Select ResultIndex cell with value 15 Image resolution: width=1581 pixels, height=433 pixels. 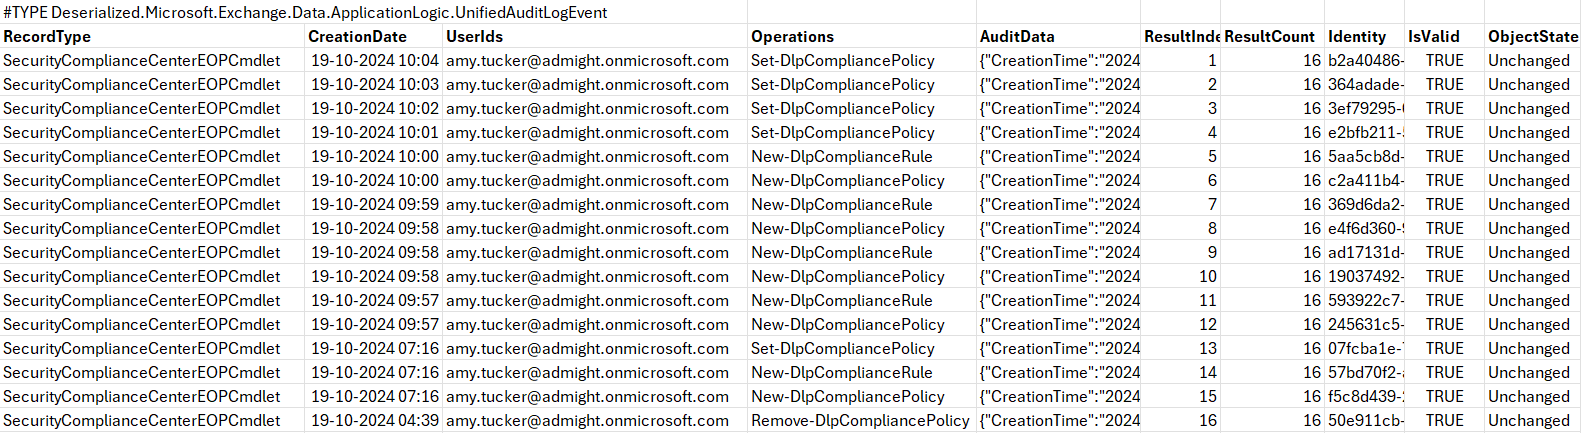1181,397
